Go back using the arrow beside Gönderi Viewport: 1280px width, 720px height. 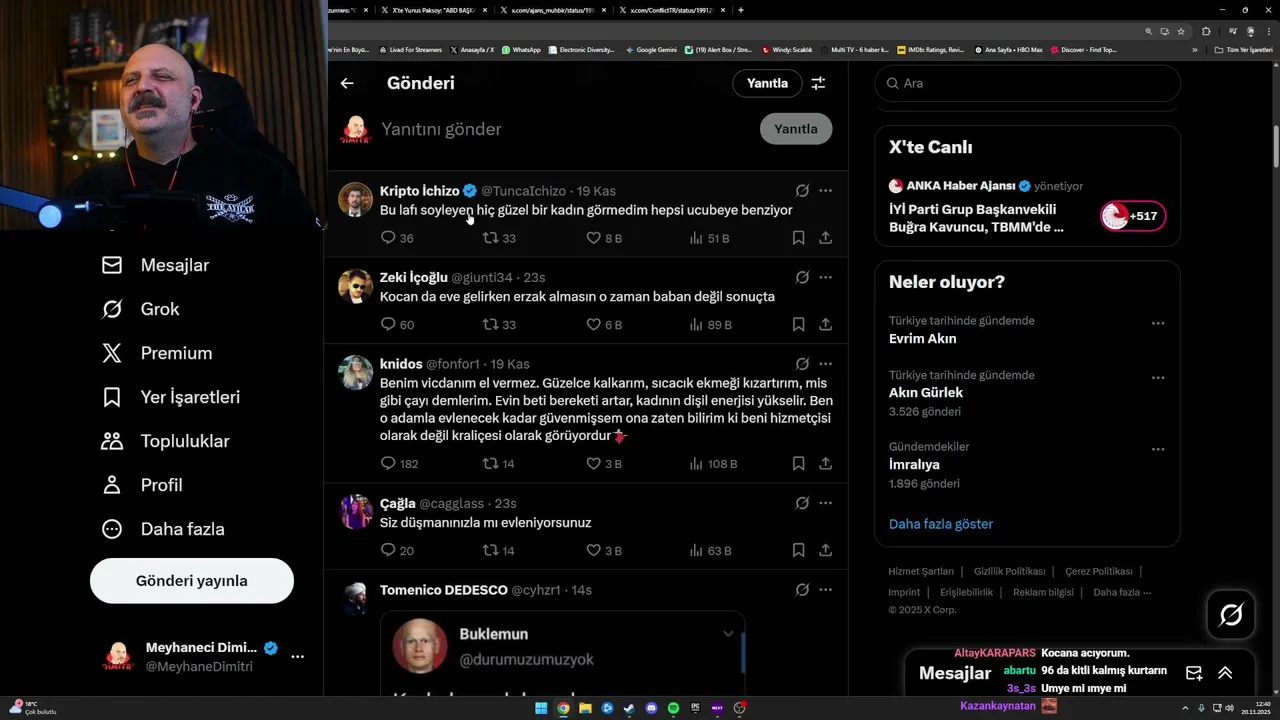coord(347,83)
